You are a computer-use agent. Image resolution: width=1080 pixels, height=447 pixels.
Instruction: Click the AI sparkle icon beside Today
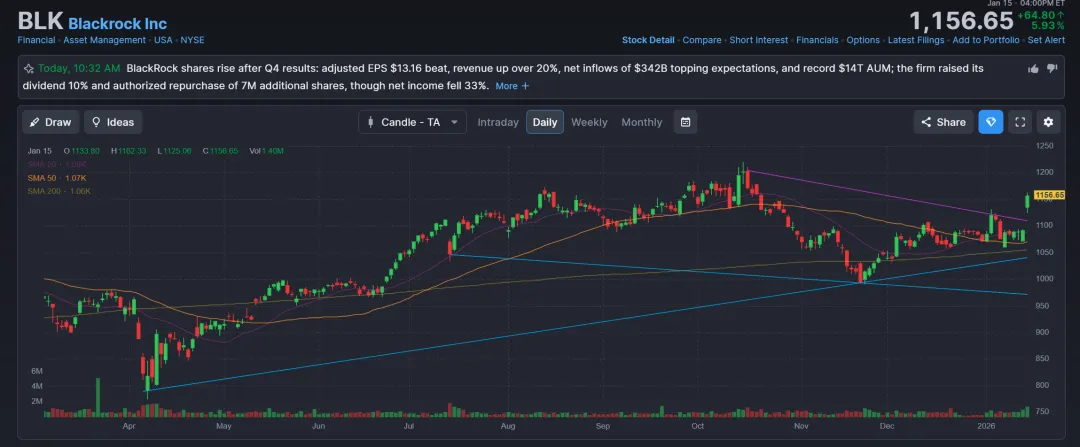click(28, 68)
